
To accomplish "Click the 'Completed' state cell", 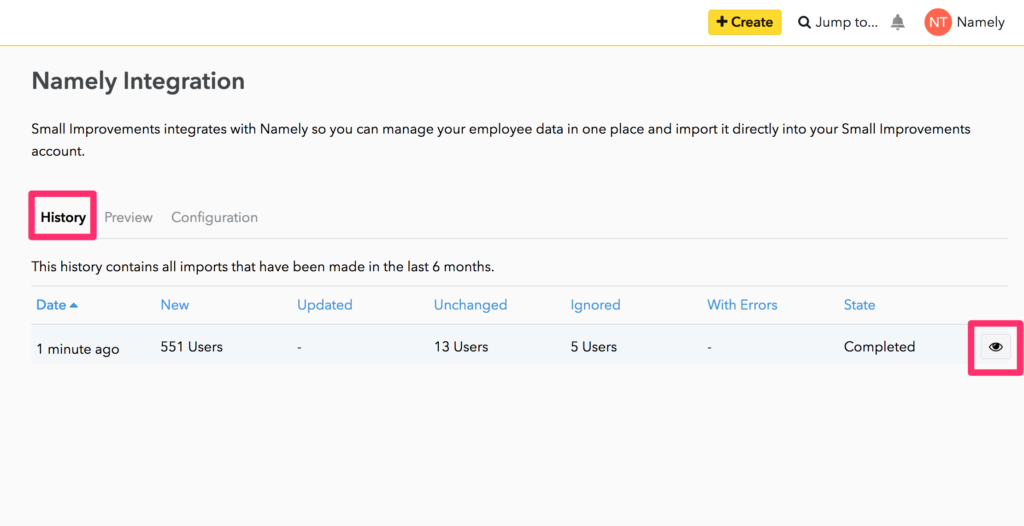I will (x=879, y=347).
